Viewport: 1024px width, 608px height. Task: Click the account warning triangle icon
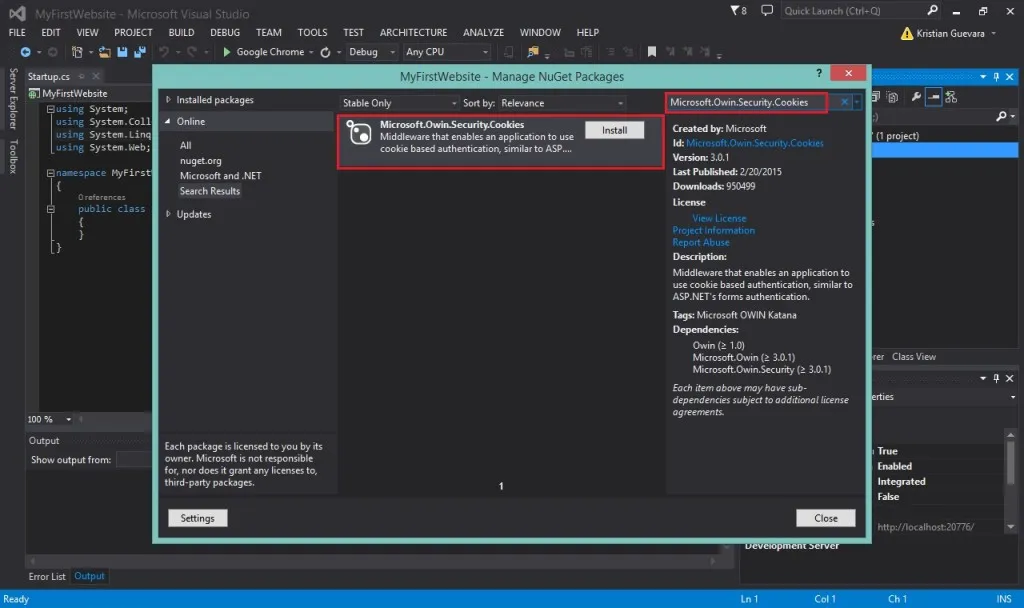[x=906, y=33]
